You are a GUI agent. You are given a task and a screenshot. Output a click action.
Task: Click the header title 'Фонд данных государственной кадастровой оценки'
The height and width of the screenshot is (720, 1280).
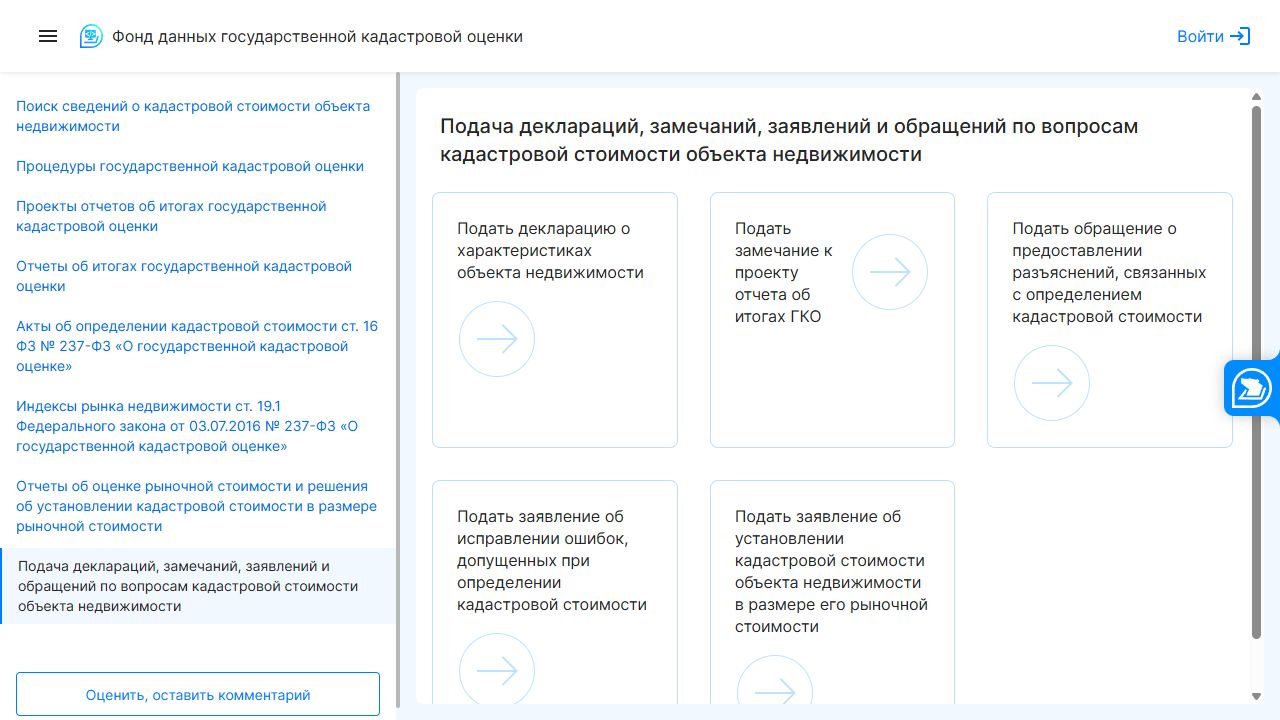(317, 36)
